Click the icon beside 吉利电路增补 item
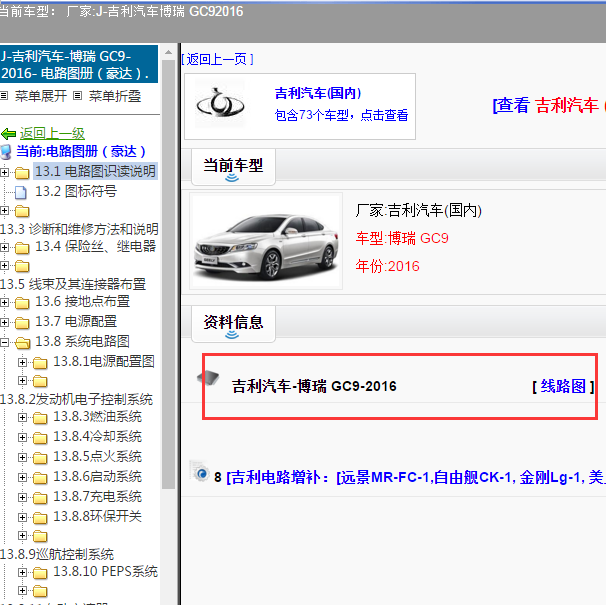The width and height of the screenshot is (606, 605). click(x=200, y=471)
